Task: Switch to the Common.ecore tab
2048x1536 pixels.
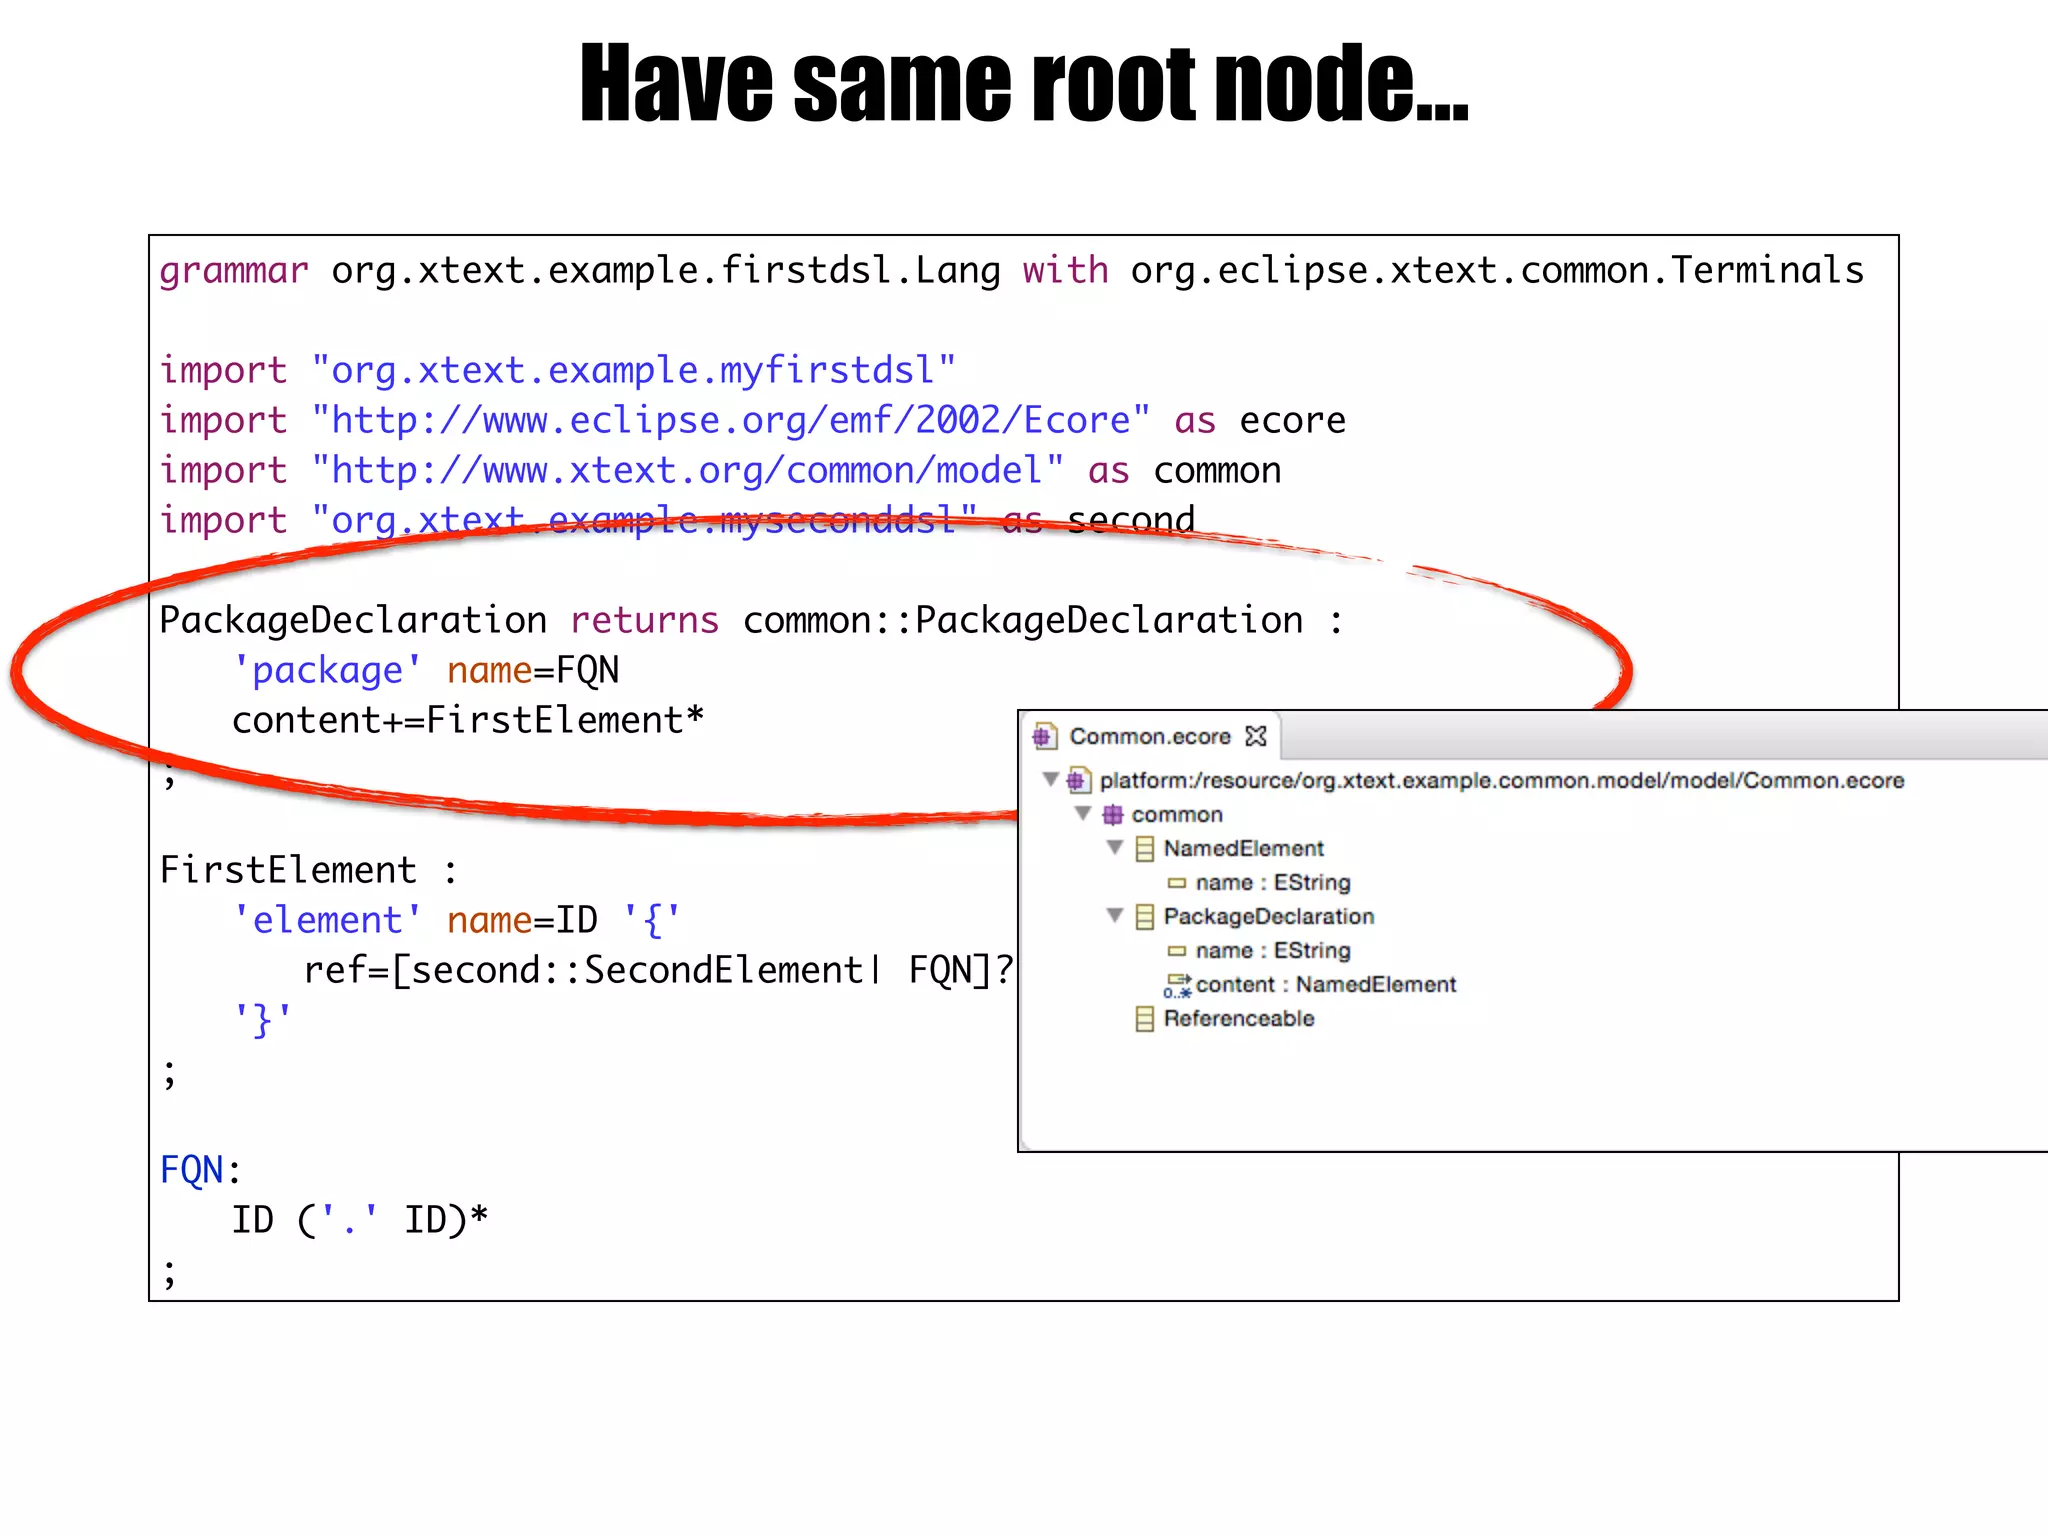Action: point(1149,737)
